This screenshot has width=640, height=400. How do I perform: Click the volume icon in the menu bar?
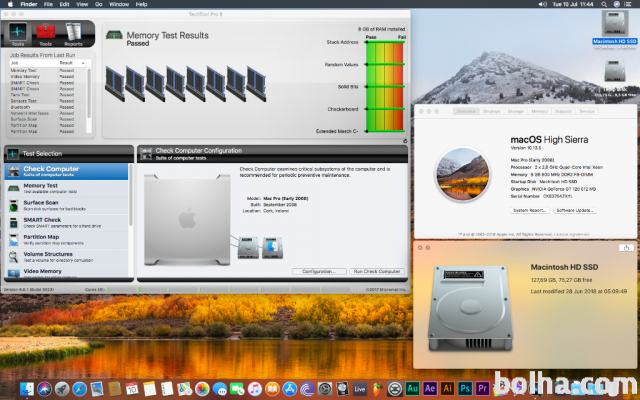coord(542,4)
